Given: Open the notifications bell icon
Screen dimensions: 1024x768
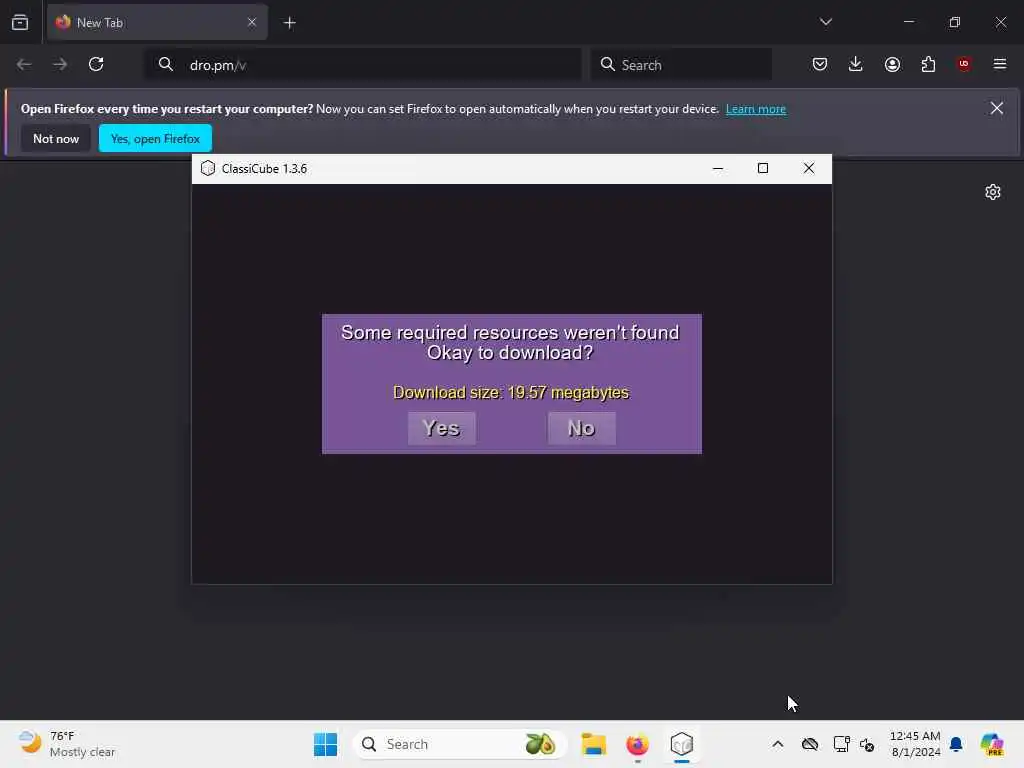Looking at the screenshot, I should click(x=956, y=744).
